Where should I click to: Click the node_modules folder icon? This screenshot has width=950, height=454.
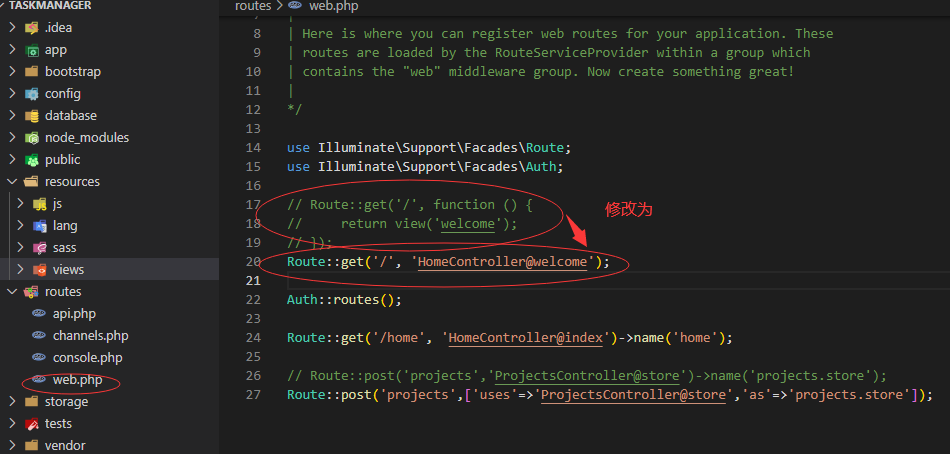pyautogui.click(x=32, y=138)
